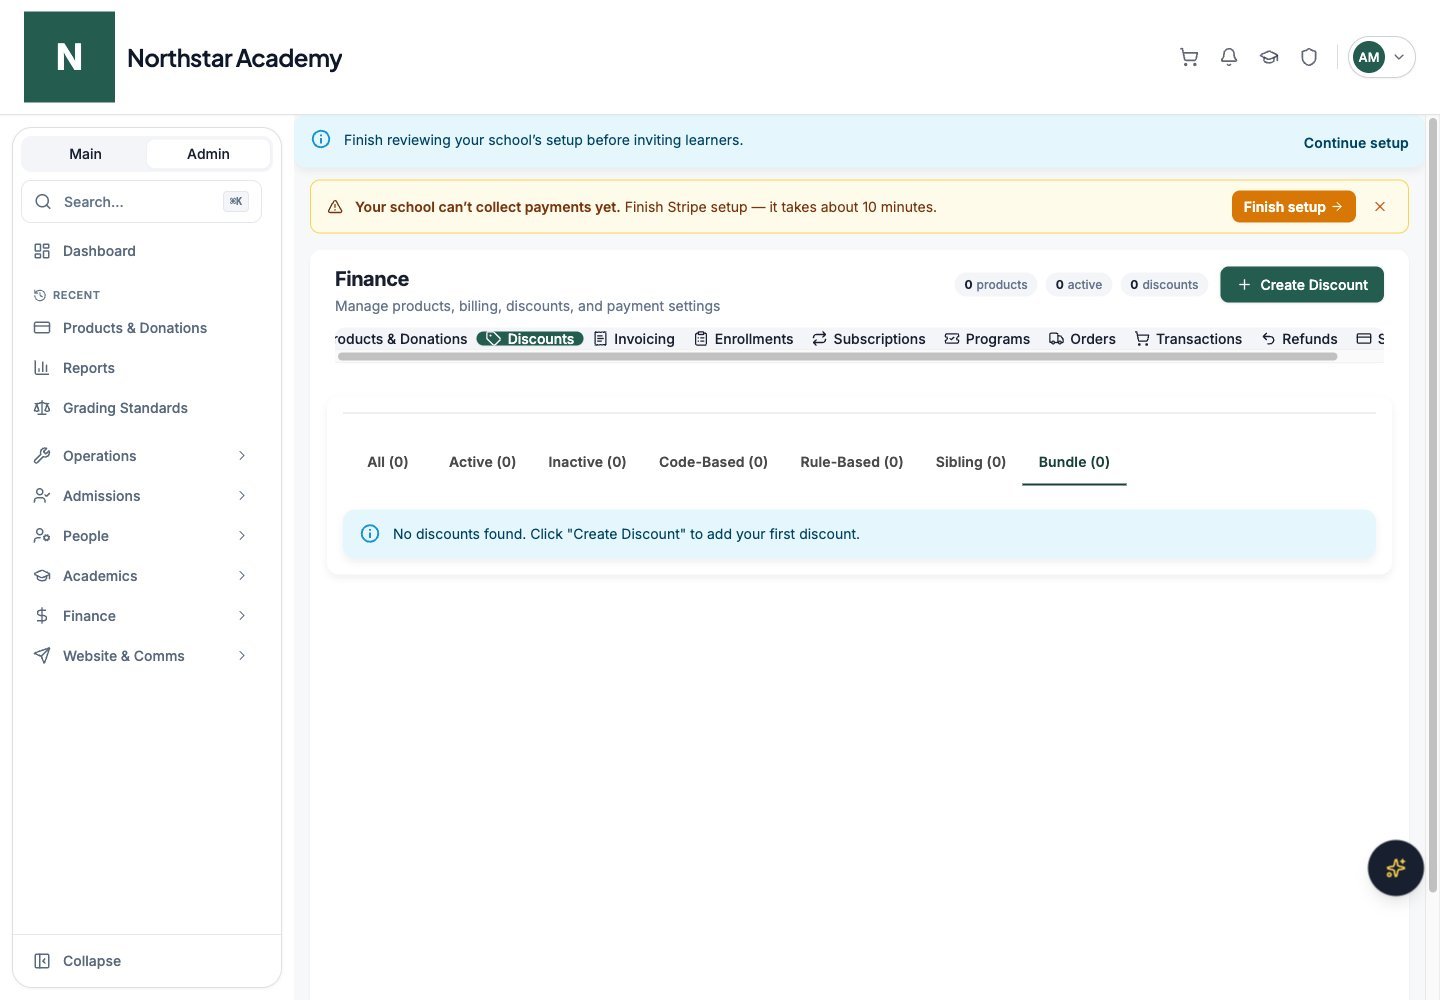The image size is (1440, 1000).
Task: Open the Transactions tab
Action: [1188, 339]
